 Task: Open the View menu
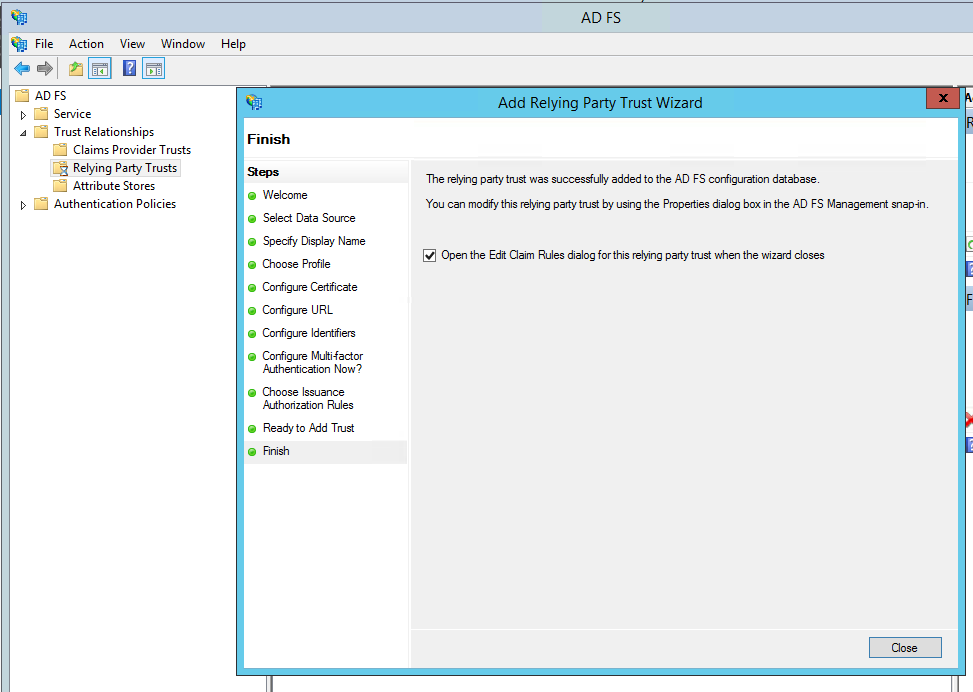coord(132,43)
